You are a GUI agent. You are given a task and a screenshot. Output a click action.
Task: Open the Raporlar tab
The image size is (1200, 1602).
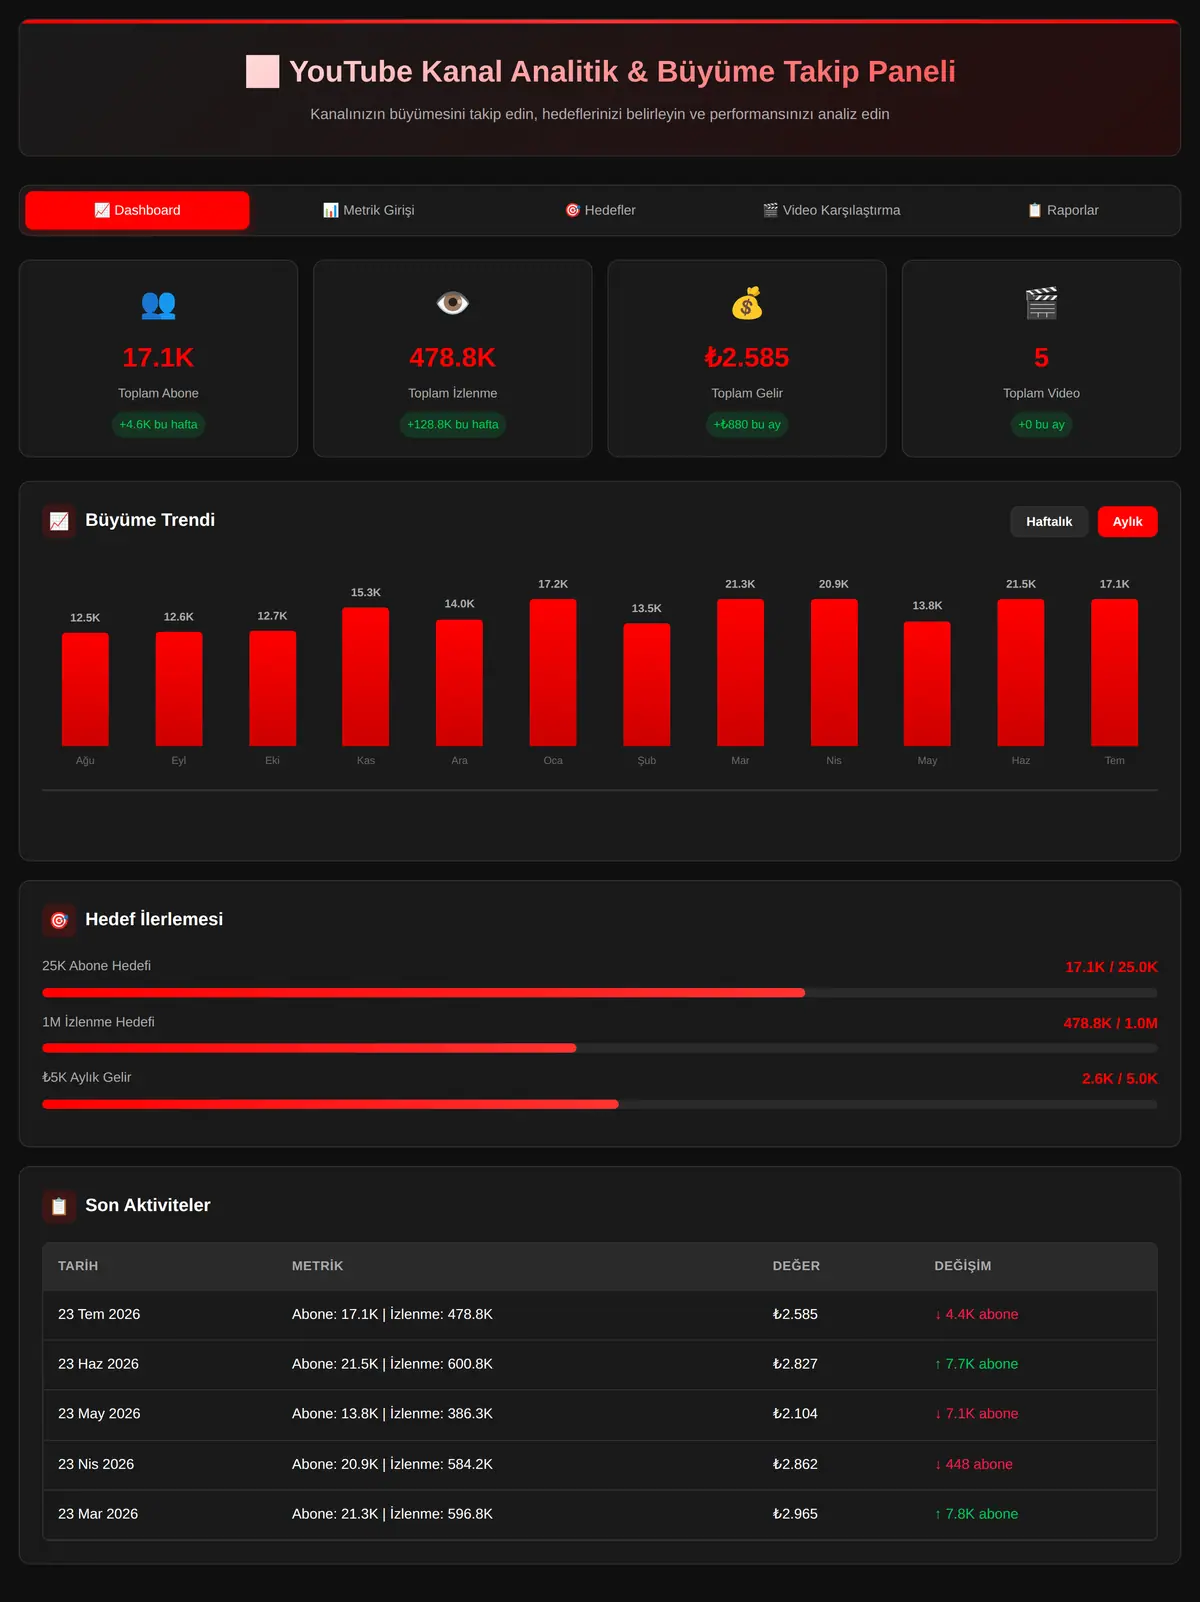[x=1062, y=210]
